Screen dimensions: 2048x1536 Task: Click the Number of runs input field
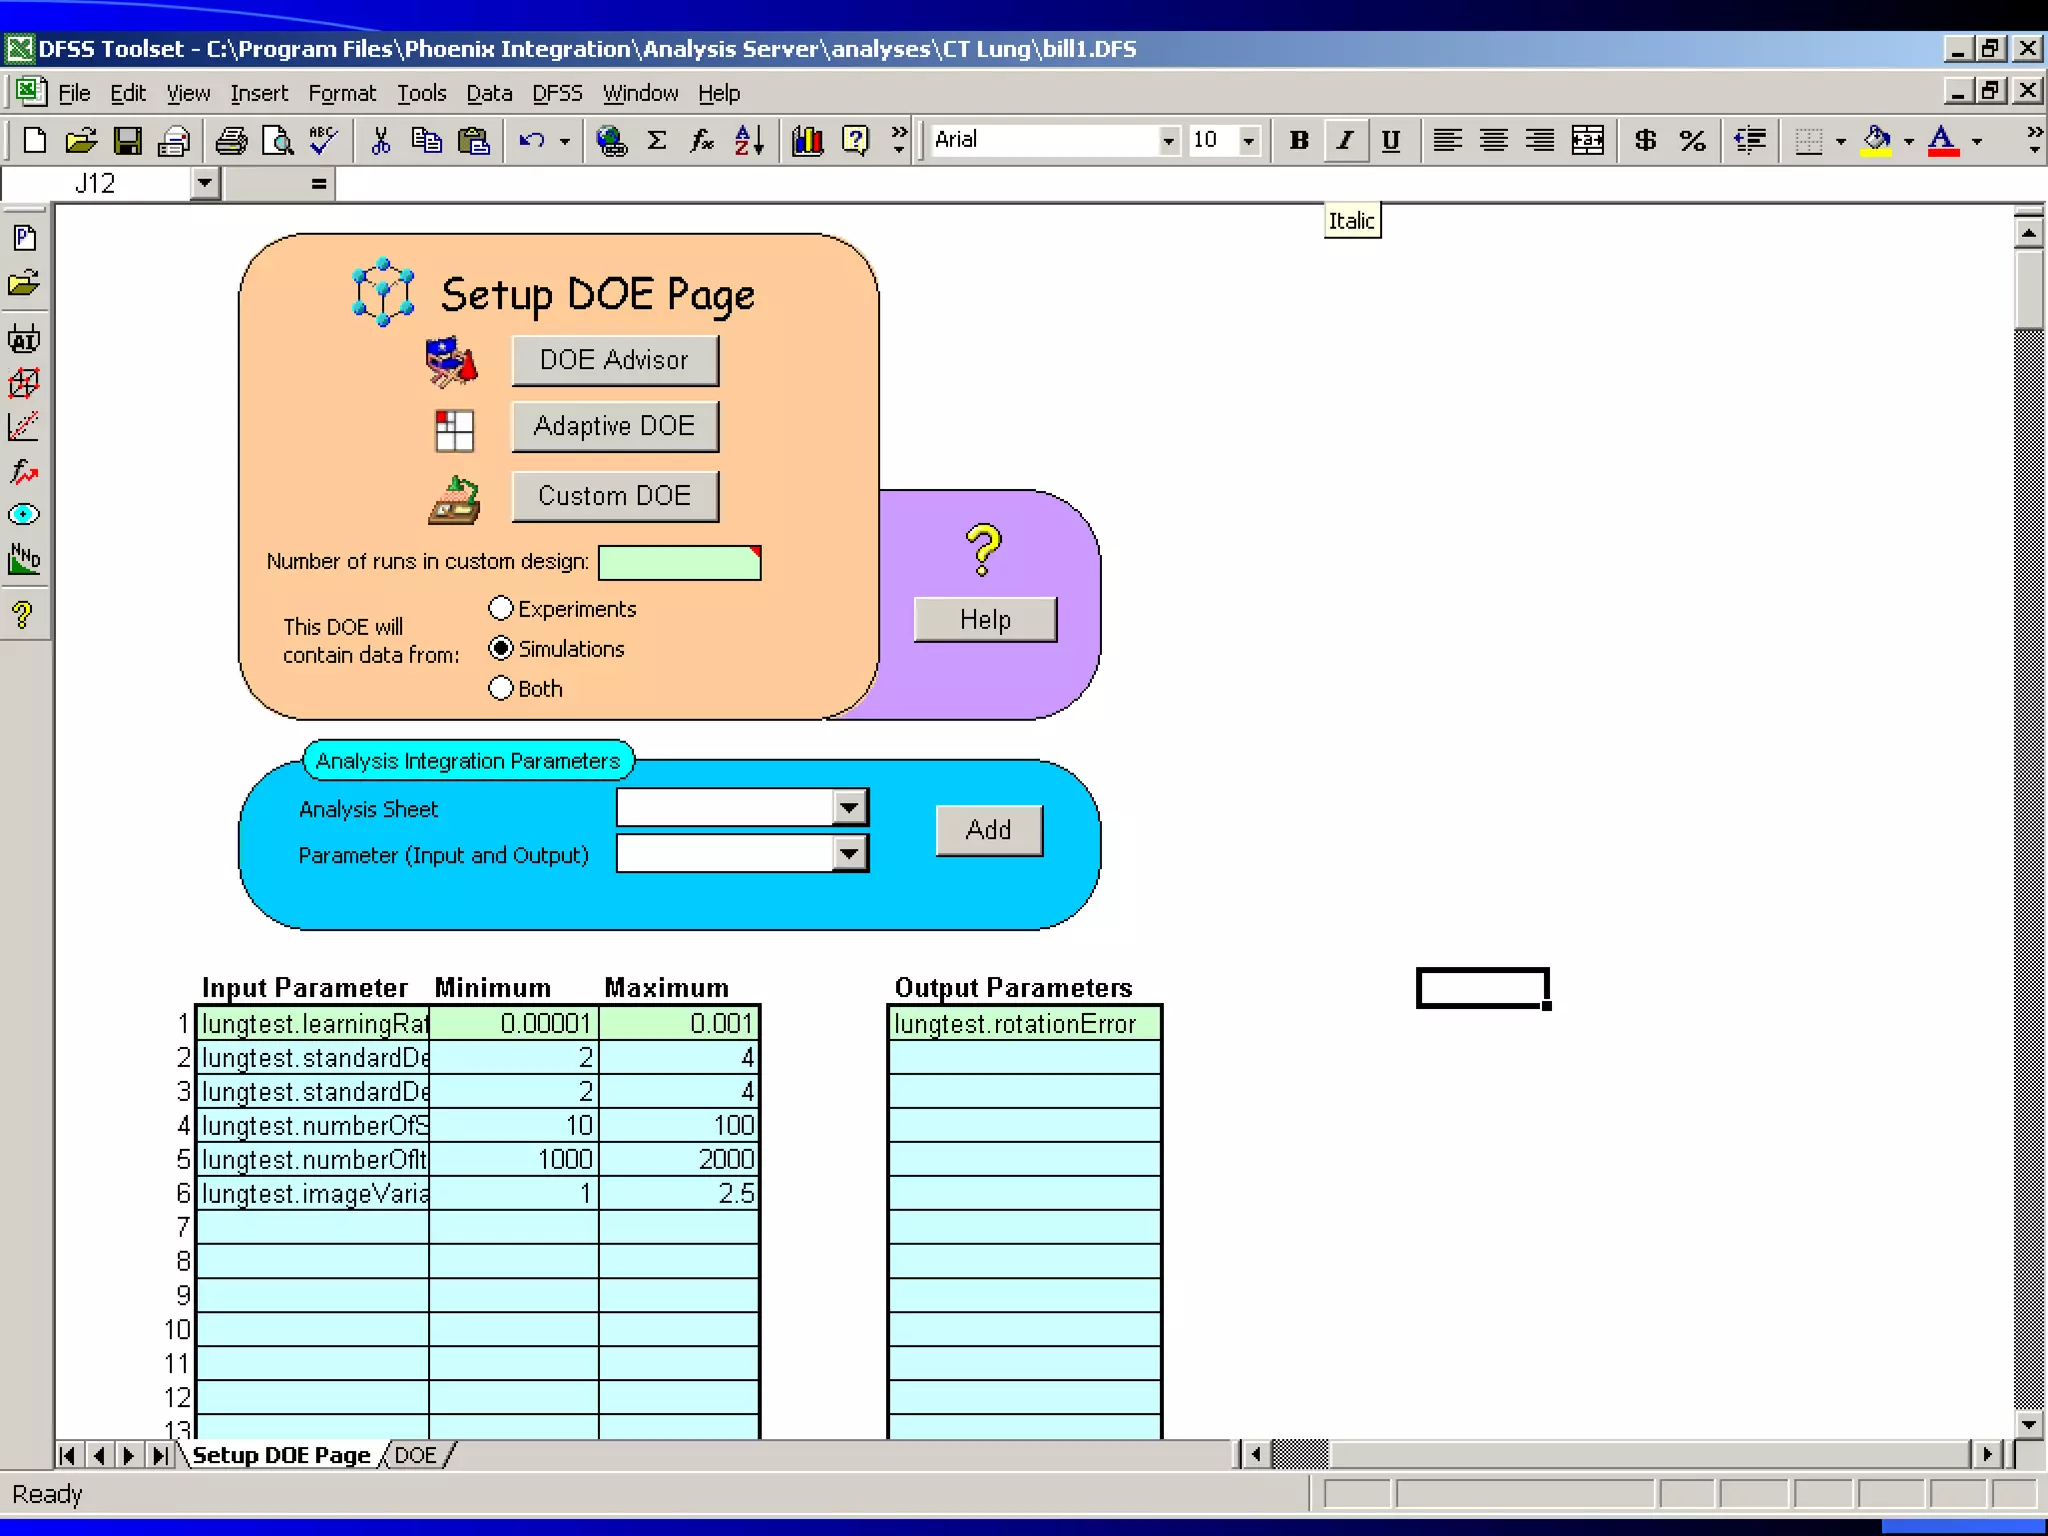click(x=679, y=563)
